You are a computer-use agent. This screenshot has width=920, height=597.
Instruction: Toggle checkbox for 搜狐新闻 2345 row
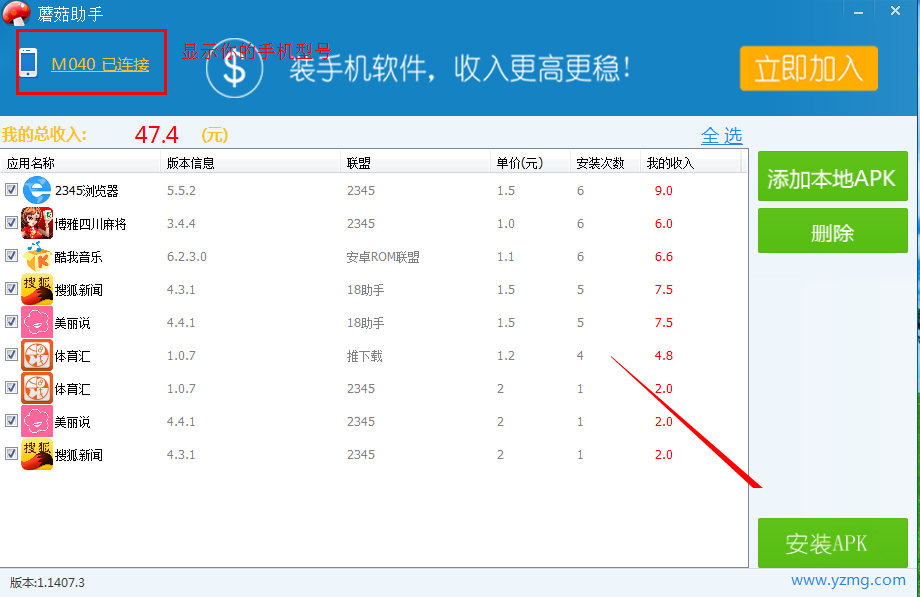tap(11, 453)
